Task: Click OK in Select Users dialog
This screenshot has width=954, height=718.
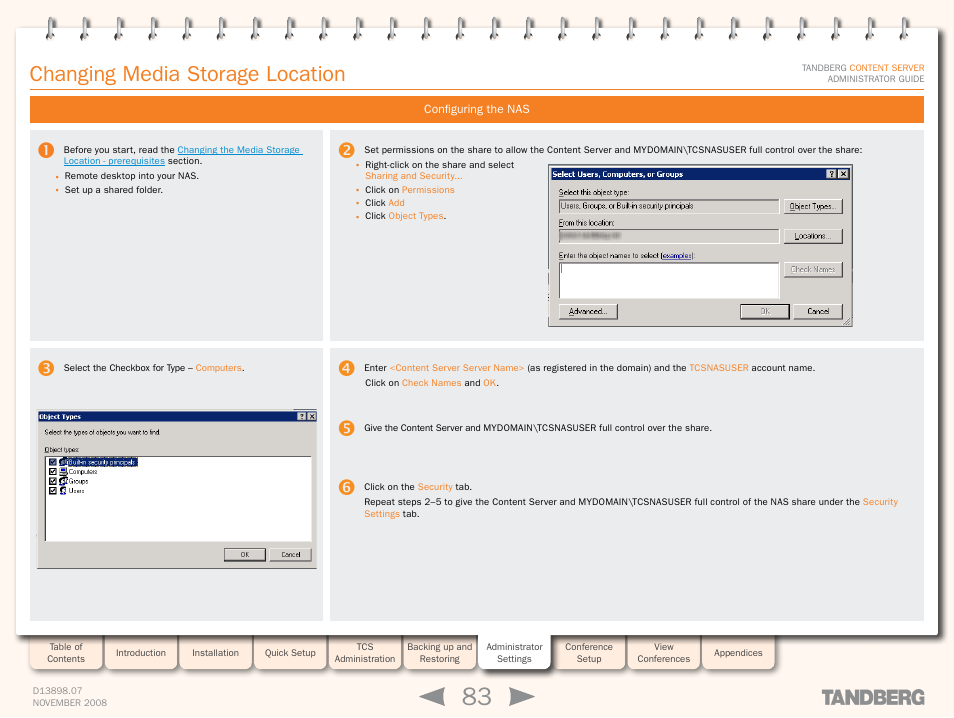Action: (765, 312)
